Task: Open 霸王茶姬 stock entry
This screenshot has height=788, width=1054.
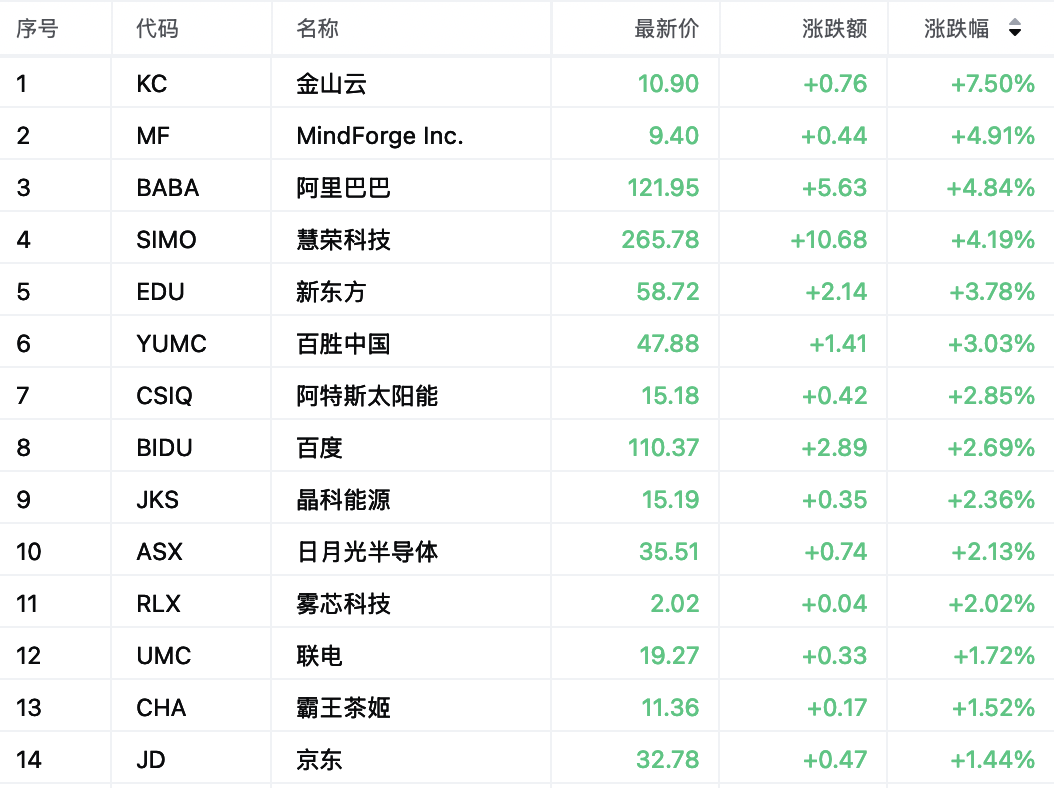Action: click(343, 708)
